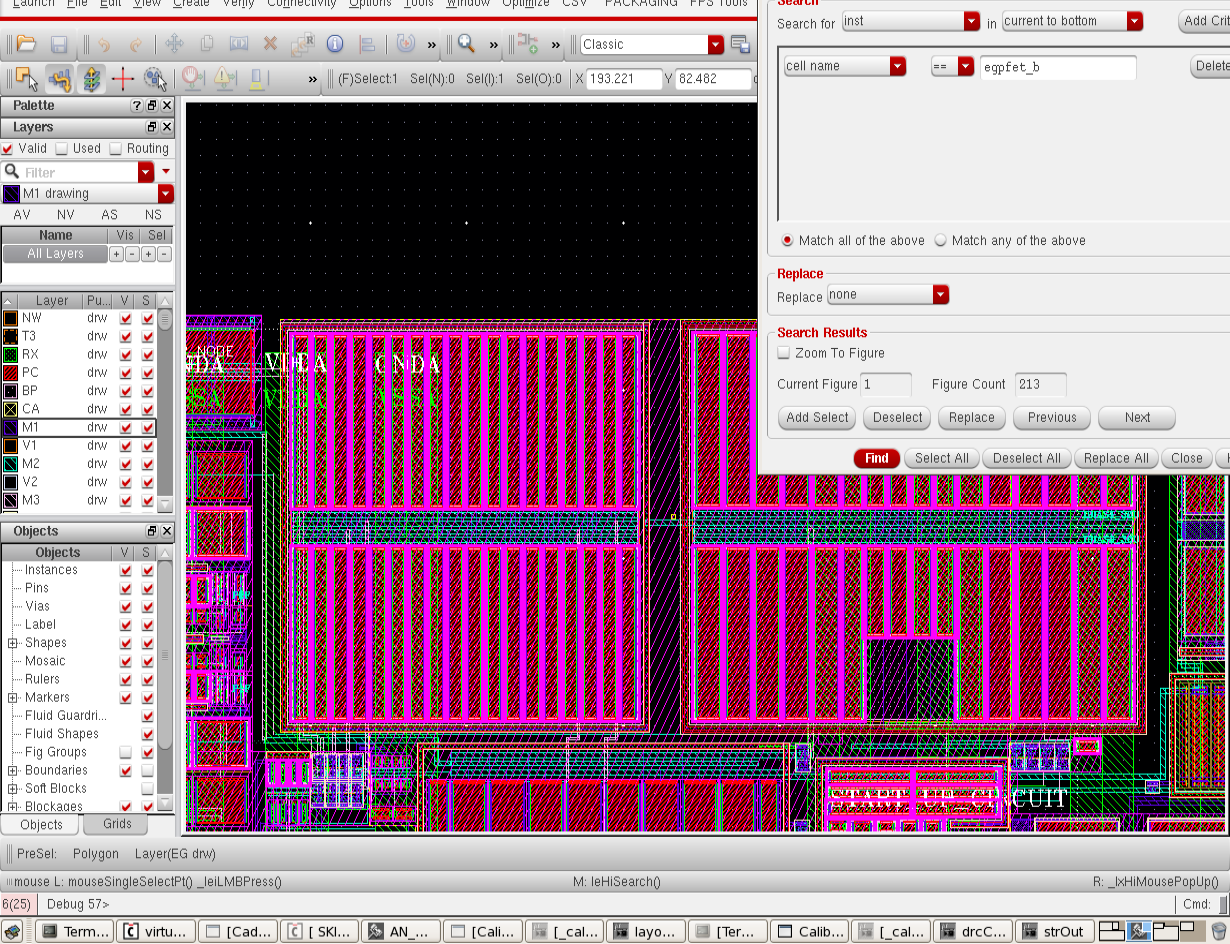The image size is (1230, 944).
Task: Click the Open folder icon in toolbar
Action: click(27, 44)
